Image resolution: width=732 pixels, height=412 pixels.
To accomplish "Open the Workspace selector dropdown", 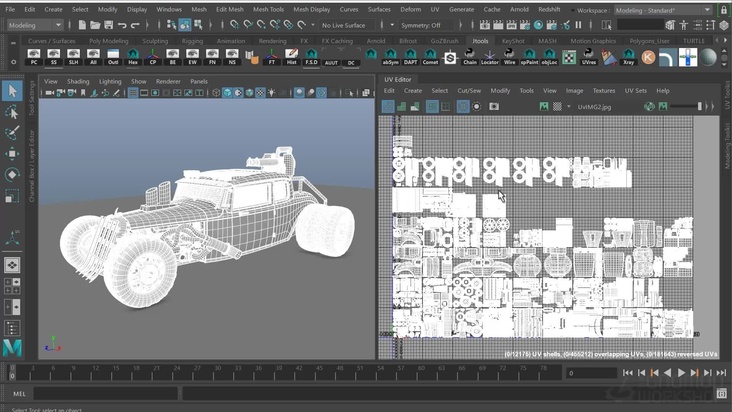I will coord(660,10).
